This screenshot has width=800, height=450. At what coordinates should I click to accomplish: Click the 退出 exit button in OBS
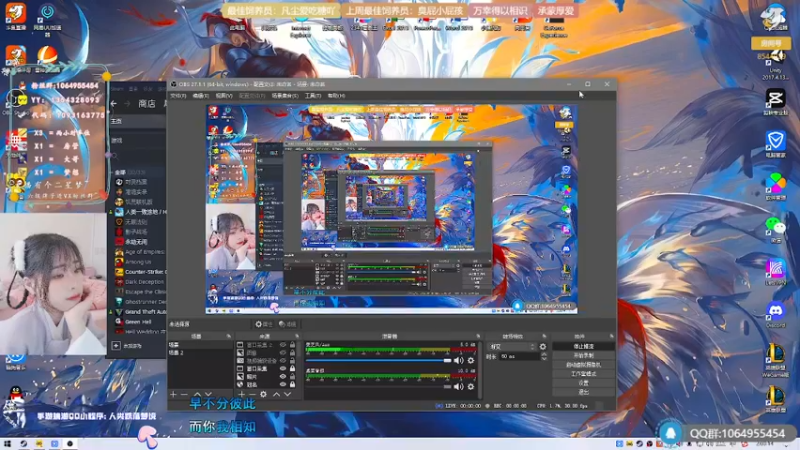click(583, 392)
